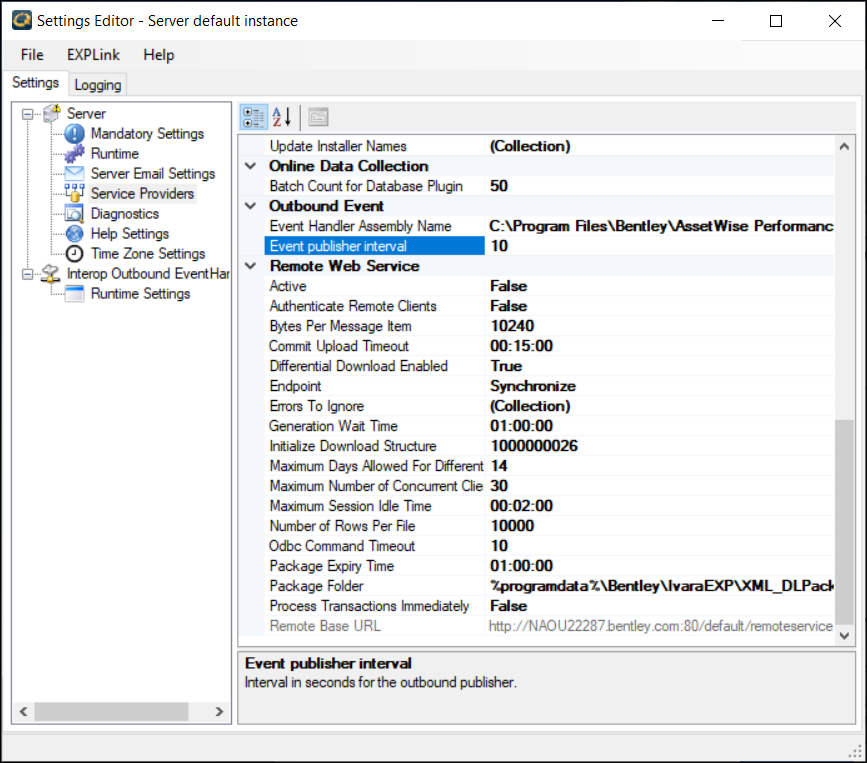The image size is (867, 763).
Task: Open Help Settings tree node
Action: click(129, 234)
